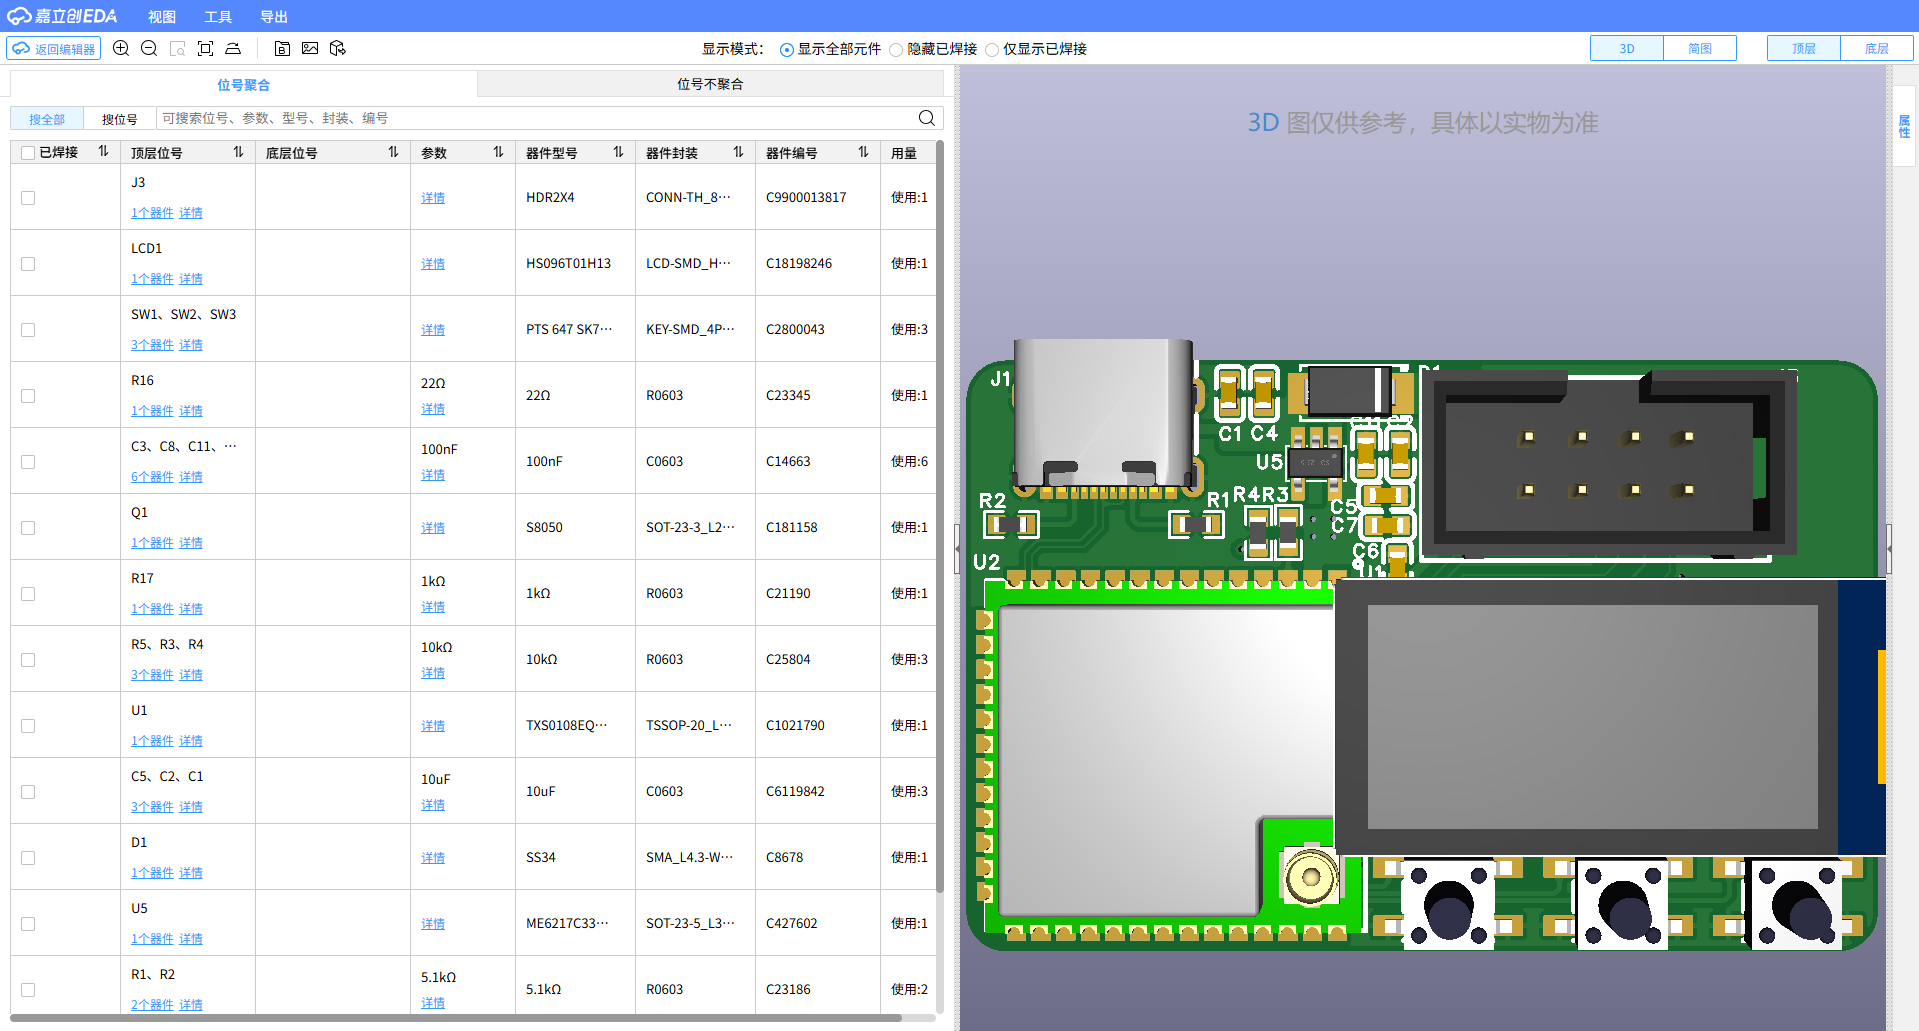Sort by 器件封装 column arrows

click(x=738, y=152)
